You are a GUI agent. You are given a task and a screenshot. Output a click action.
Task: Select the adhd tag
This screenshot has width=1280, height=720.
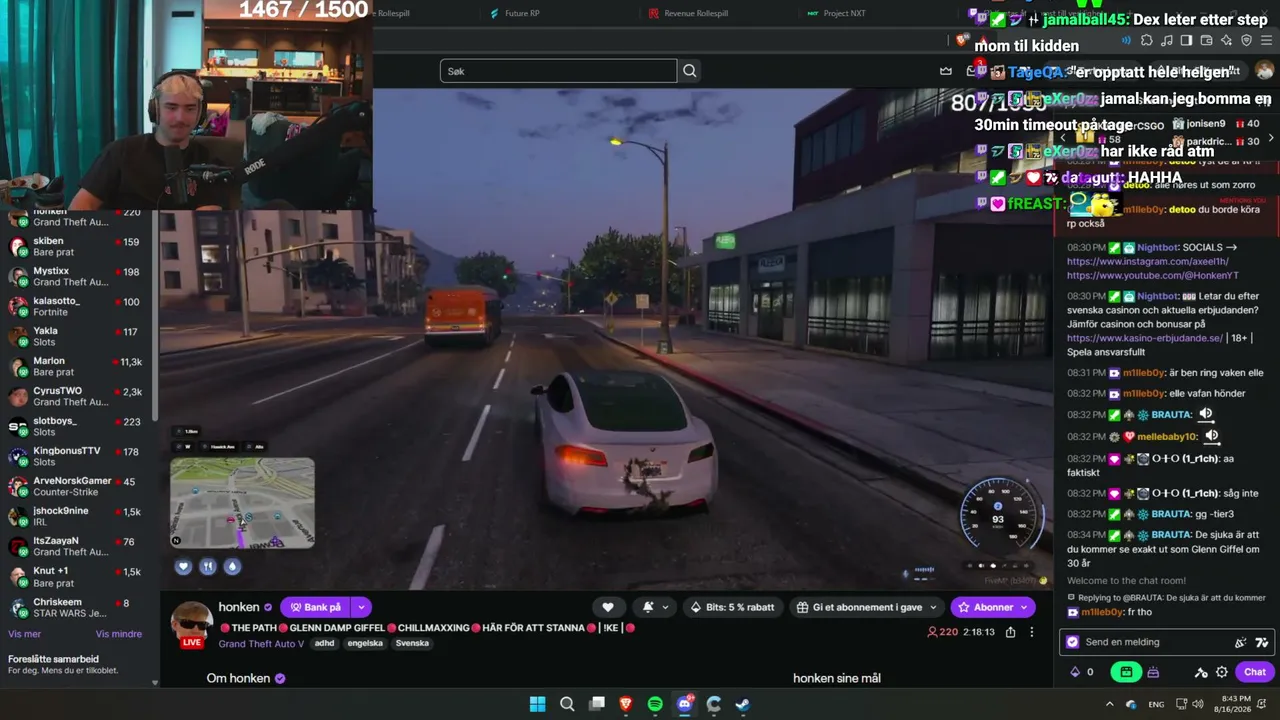(324, 643)
